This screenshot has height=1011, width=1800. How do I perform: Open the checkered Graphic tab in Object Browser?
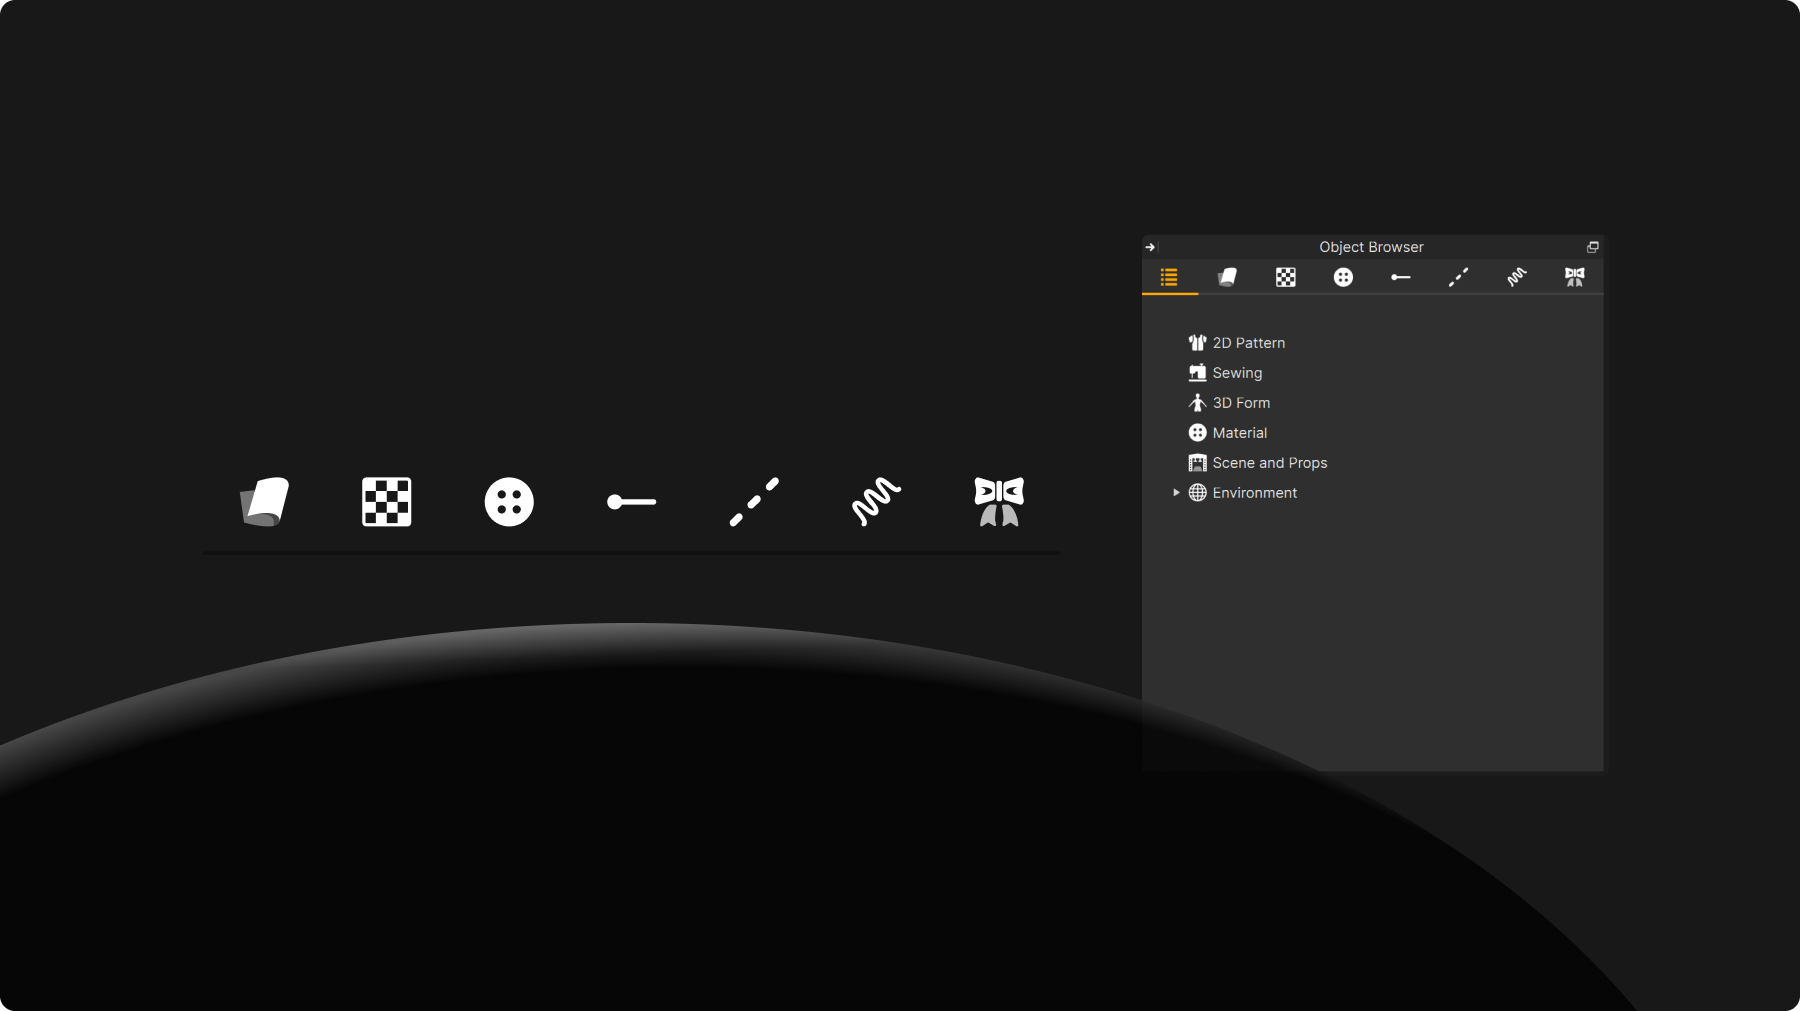1286,277
